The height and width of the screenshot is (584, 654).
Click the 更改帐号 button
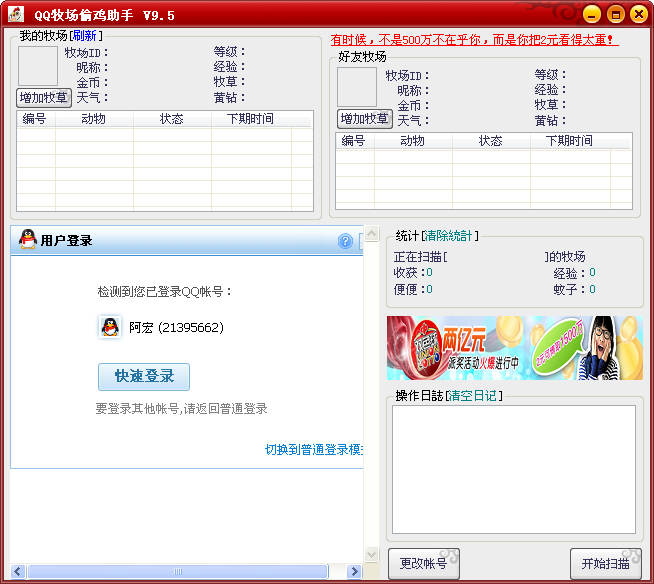click(x=424, y=564)
